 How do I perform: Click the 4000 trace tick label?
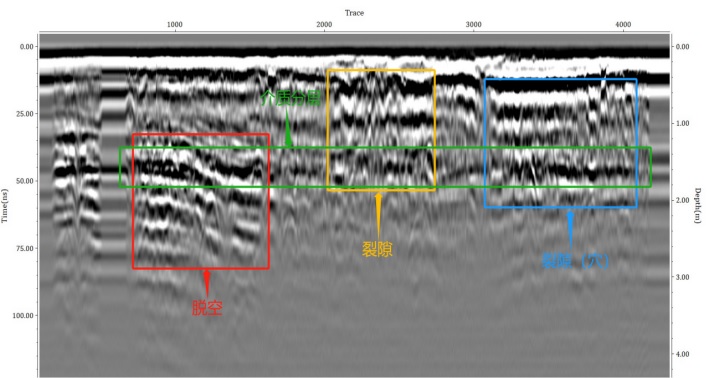pyautogui.click(x=623, y=24)
